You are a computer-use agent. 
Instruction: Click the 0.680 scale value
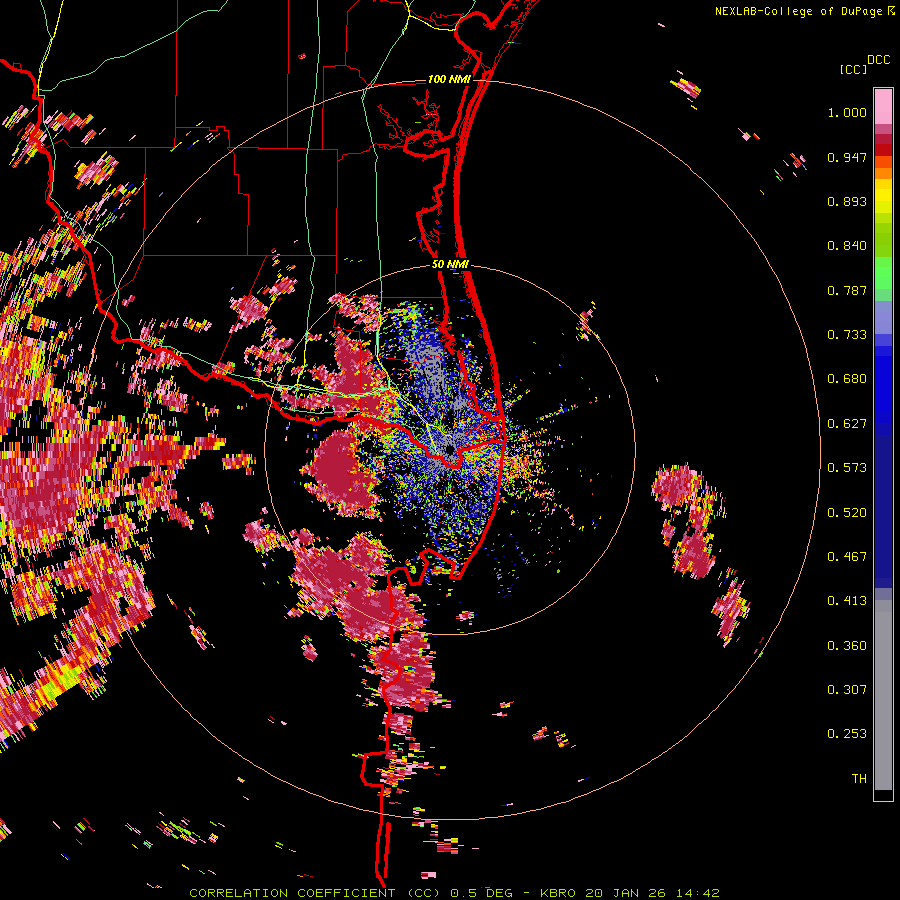pos(847,379)
